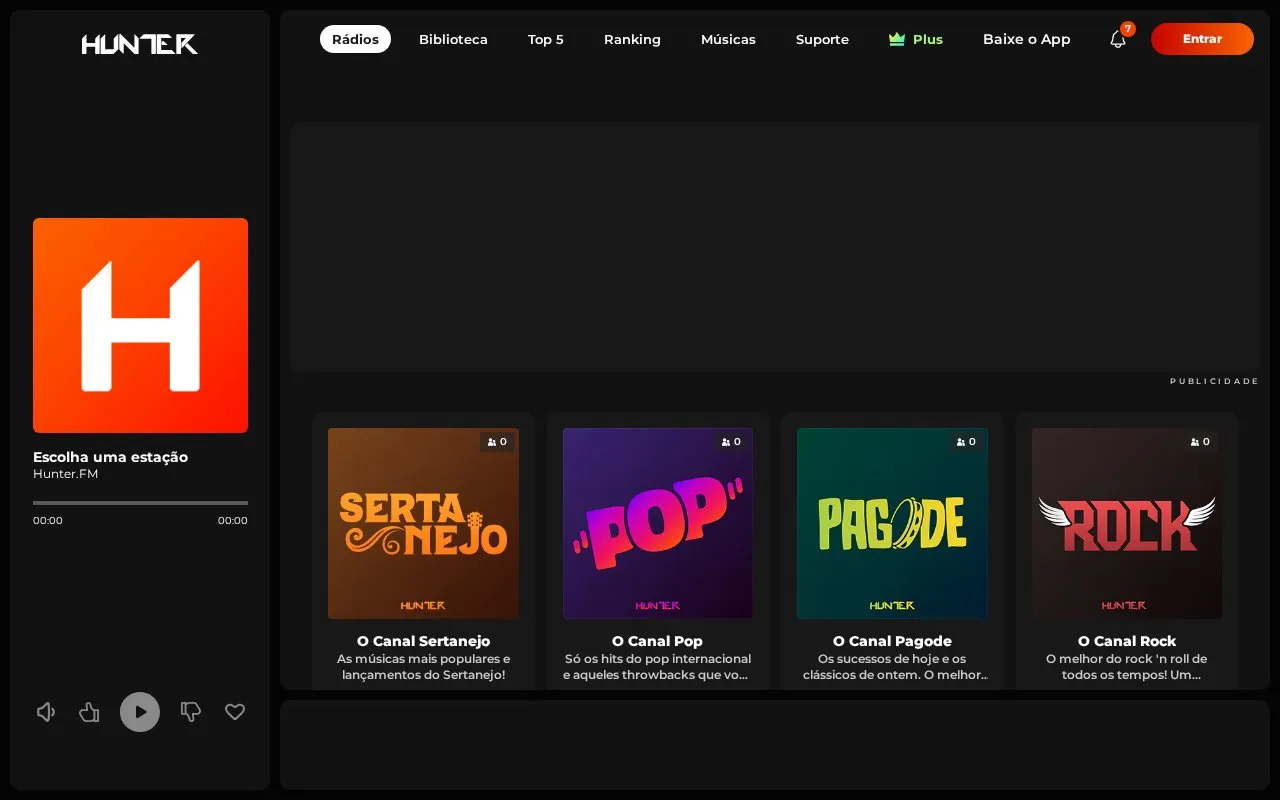Click the Hunter.FM station label

point(66,474)
